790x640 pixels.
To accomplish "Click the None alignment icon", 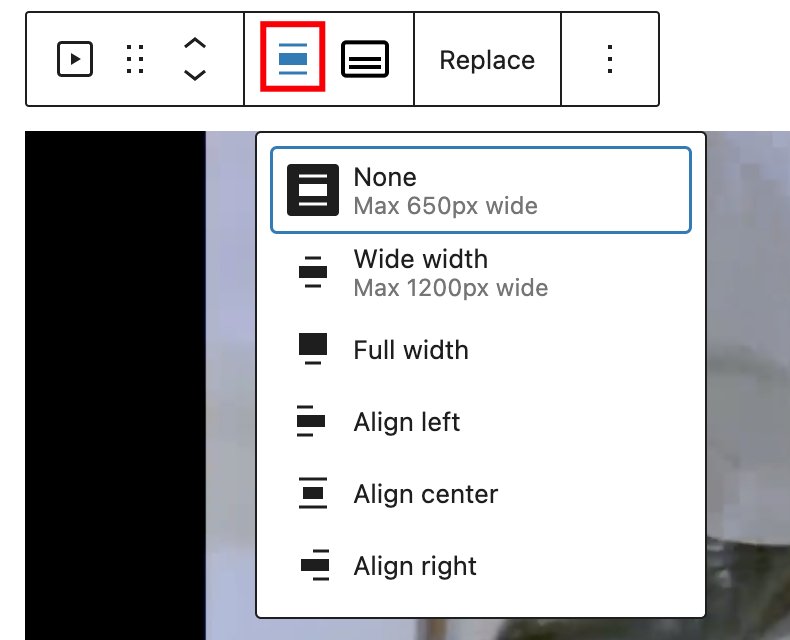I will [313, 190].
